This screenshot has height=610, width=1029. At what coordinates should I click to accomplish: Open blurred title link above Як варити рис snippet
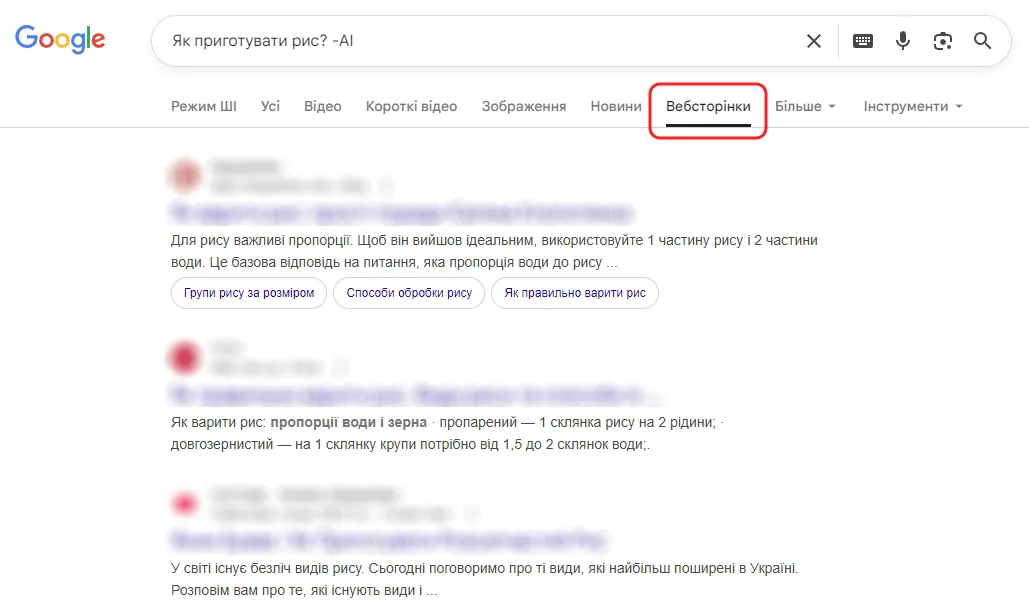pos(415,394)
